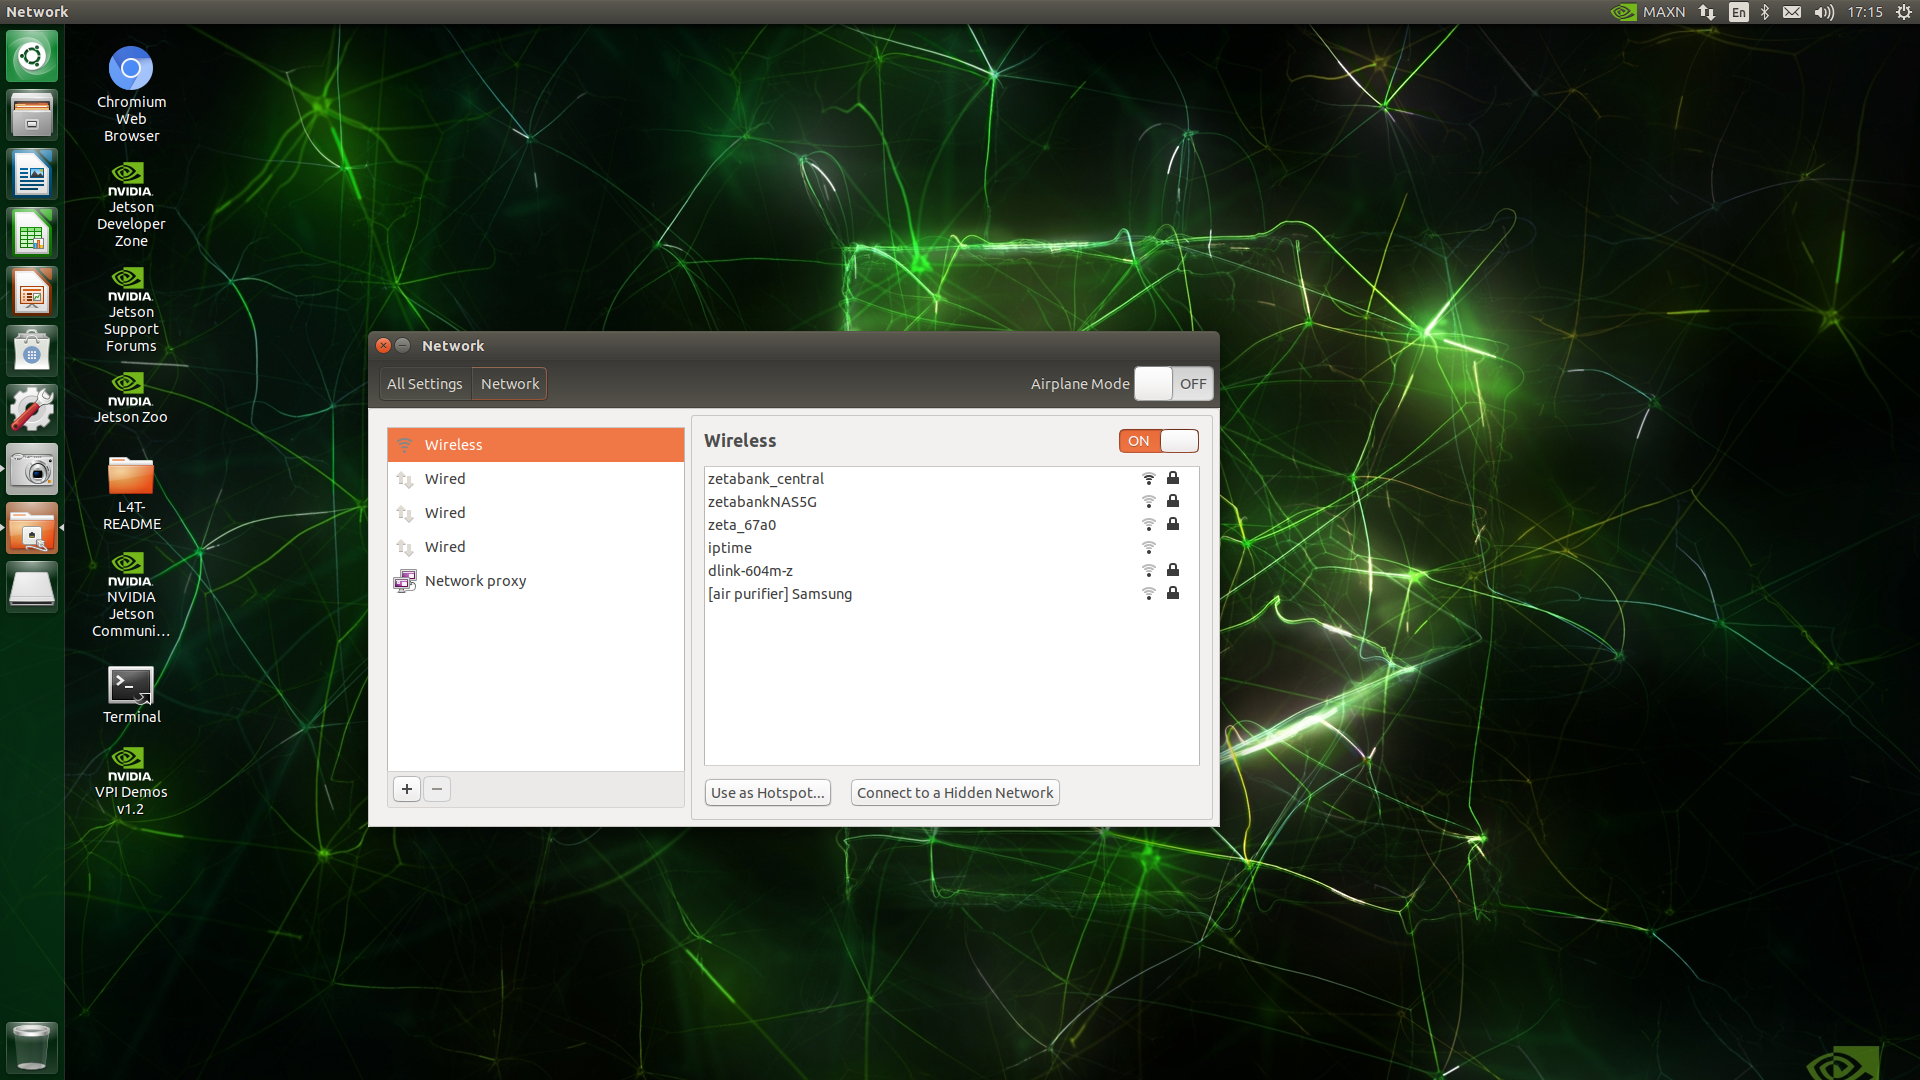
Task: Open NVIDIA Jetson Community desktop shortcut
Action: (x=131, y=594)
